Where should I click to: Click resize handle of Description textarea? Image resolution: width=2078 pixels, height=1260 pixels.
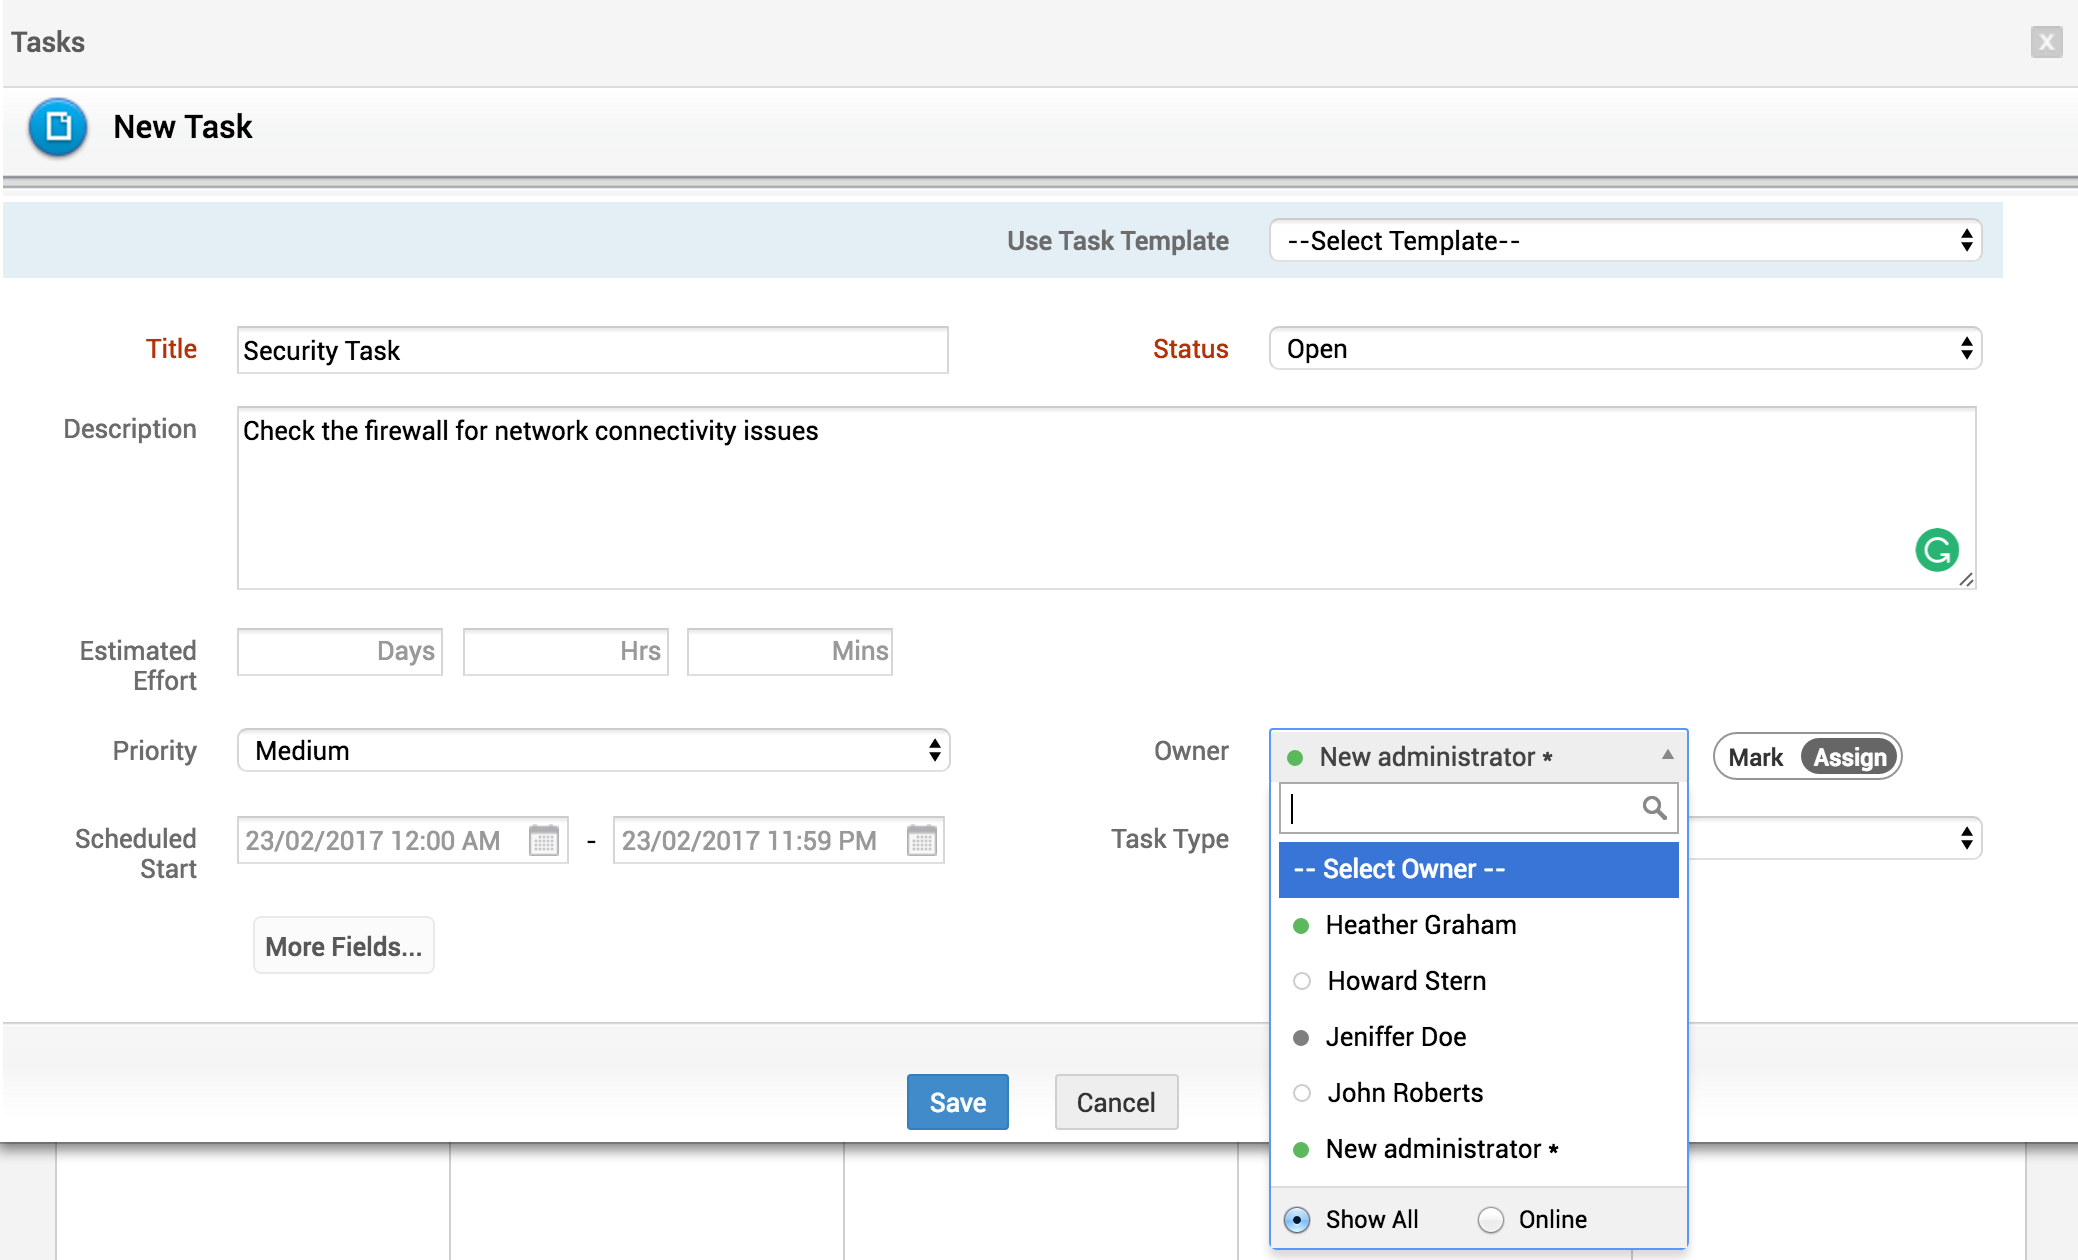1966,580
